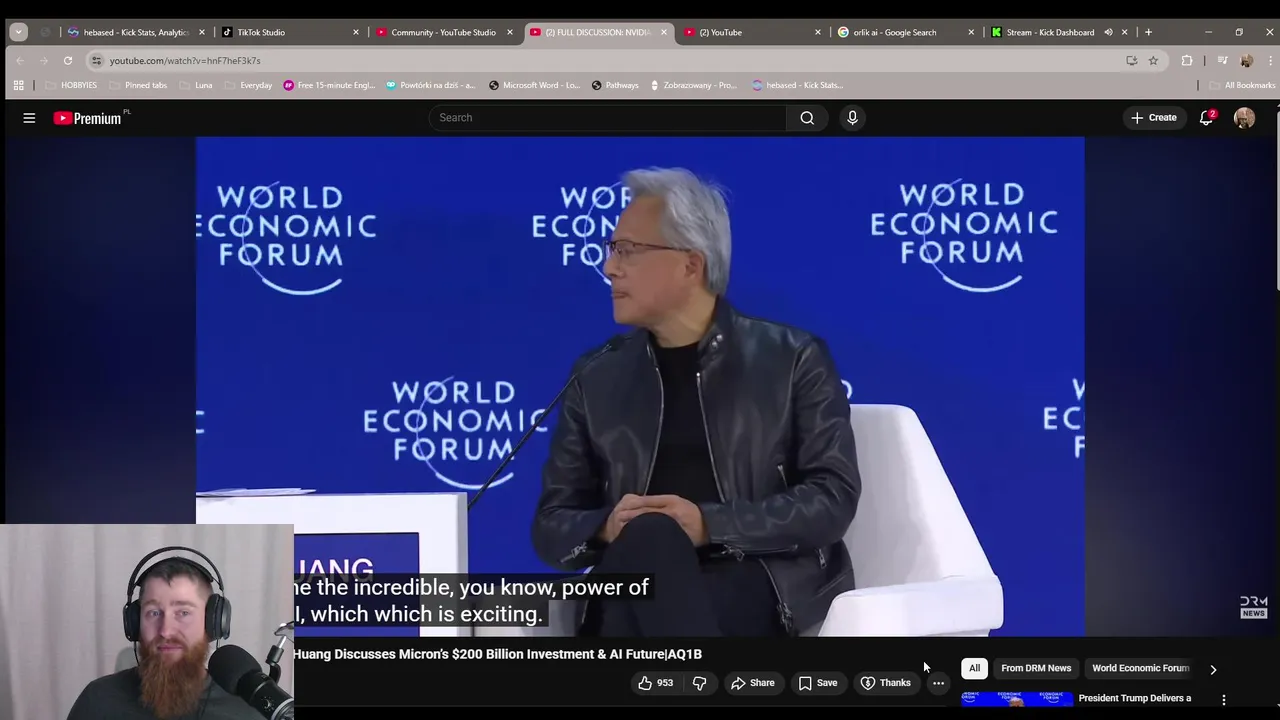This screenshot has width=1280, height=720.
Task: Open the bookmarks bar apps grid icon
Action: [x=18, y=85]
